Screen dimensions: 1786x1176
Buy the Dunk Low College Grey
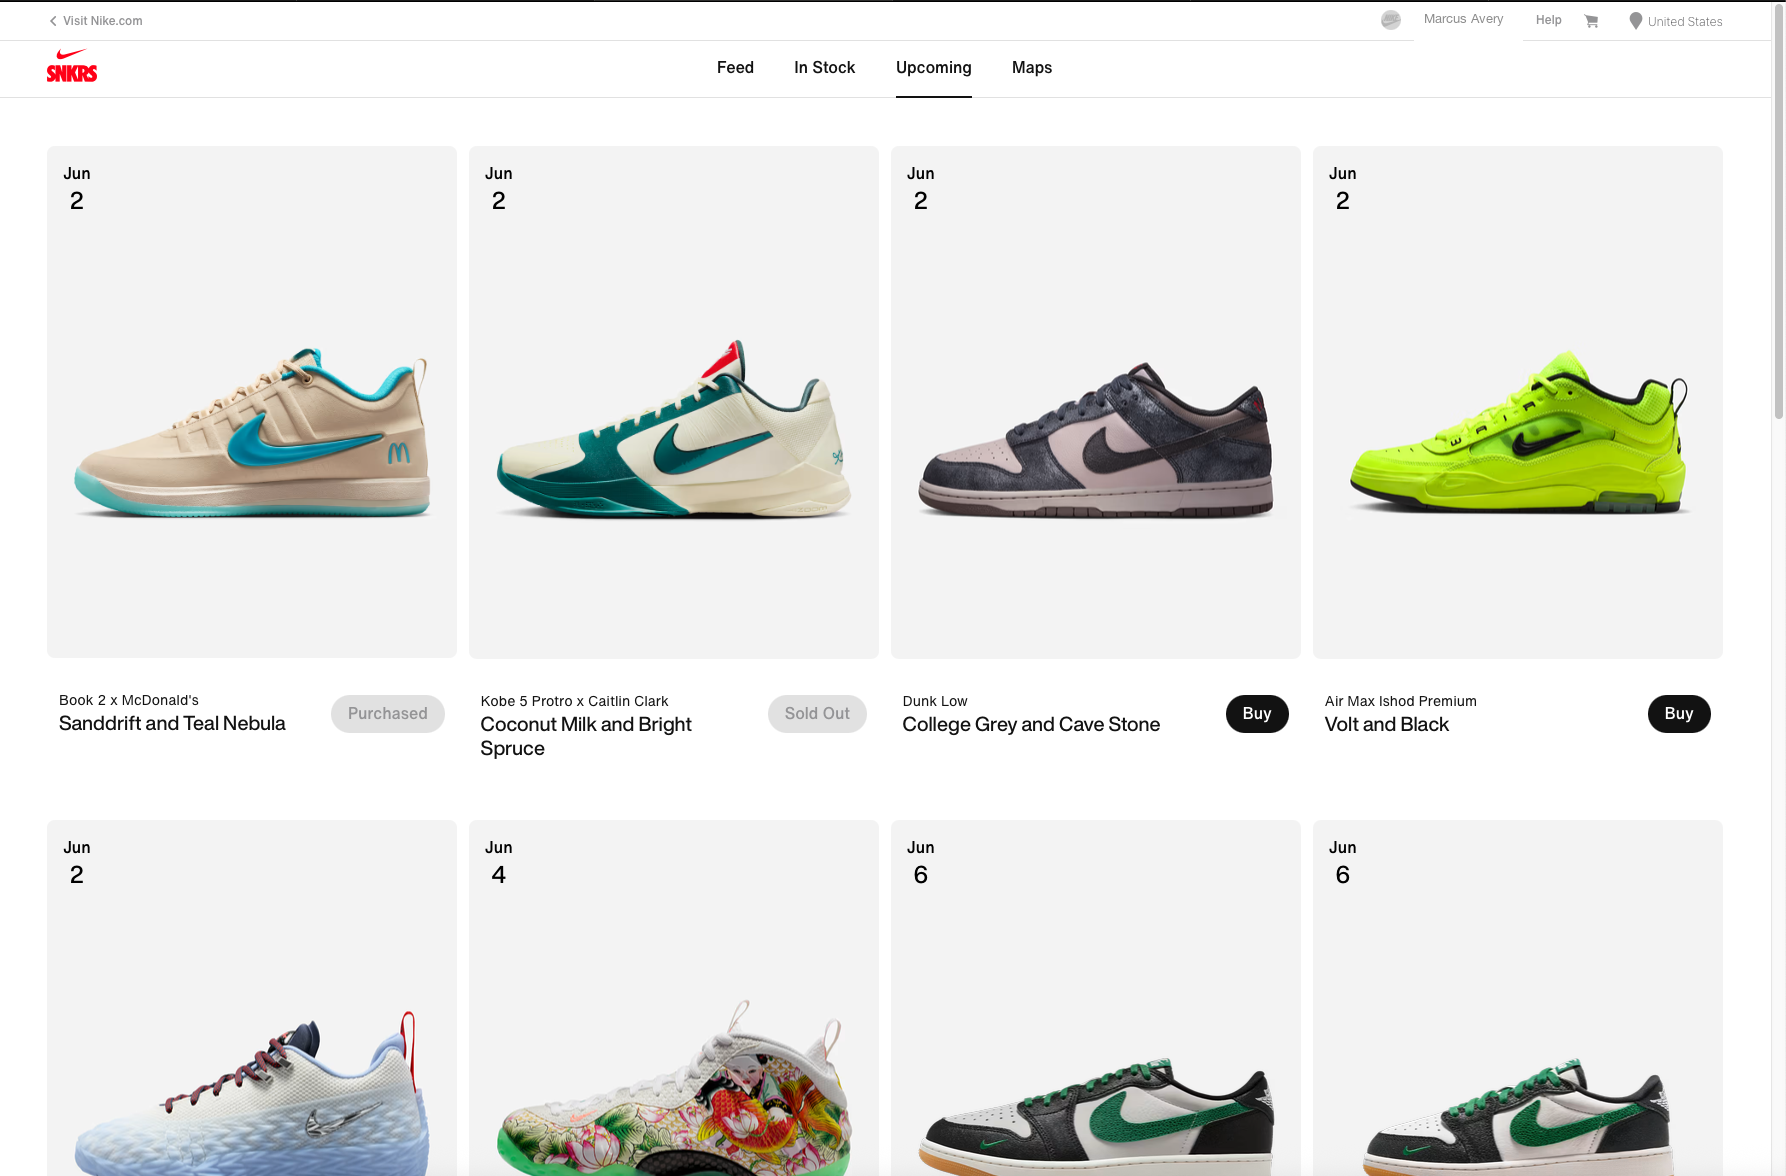[1257, 714]
